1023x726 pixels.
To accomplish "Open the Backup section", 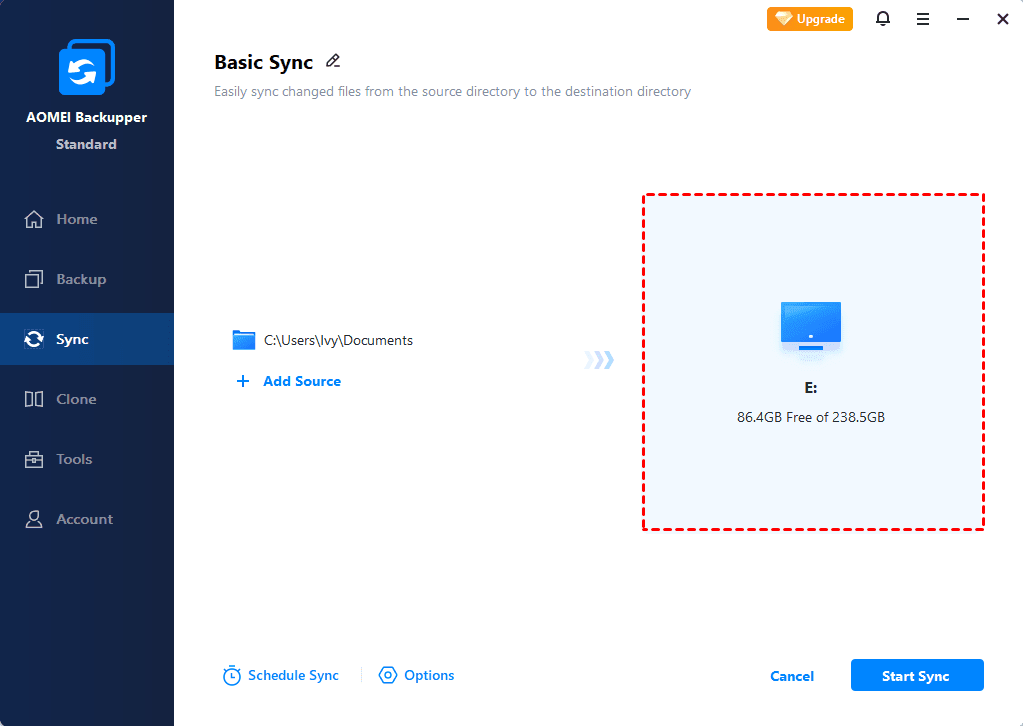I will [80, 279].
